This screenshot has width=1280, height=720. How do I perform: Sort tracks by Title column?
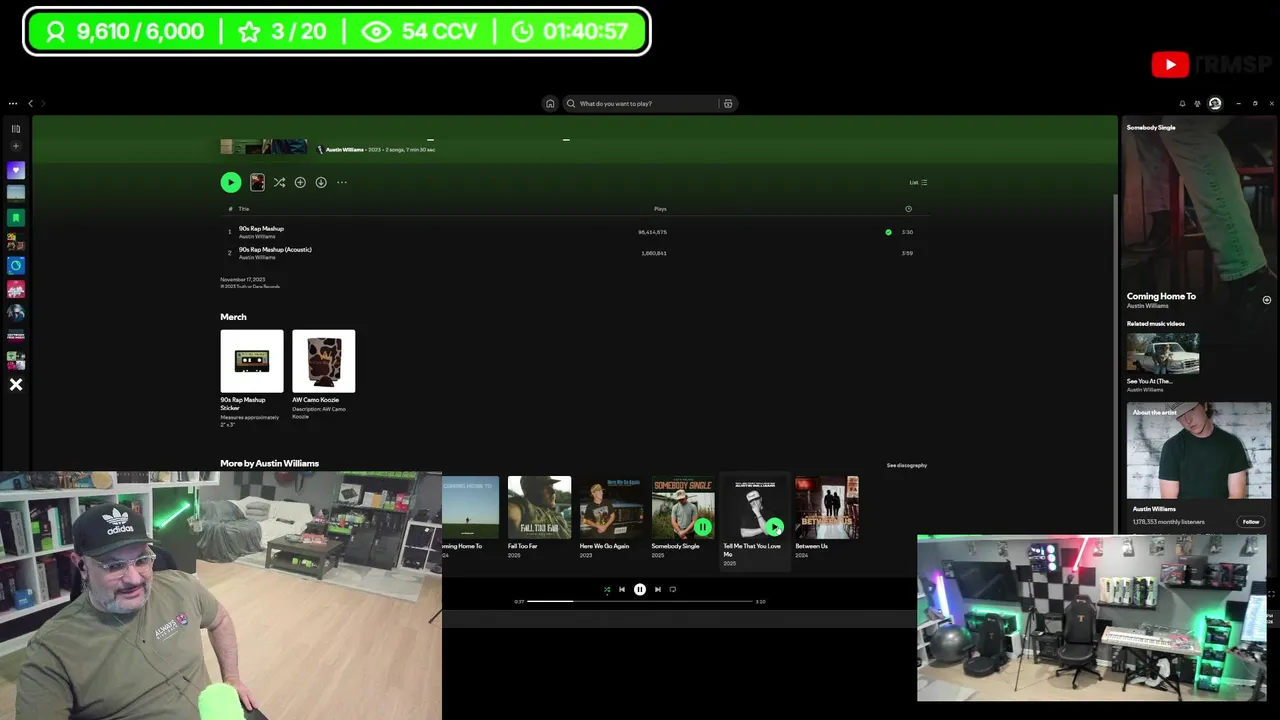click(x=244, y=209)
